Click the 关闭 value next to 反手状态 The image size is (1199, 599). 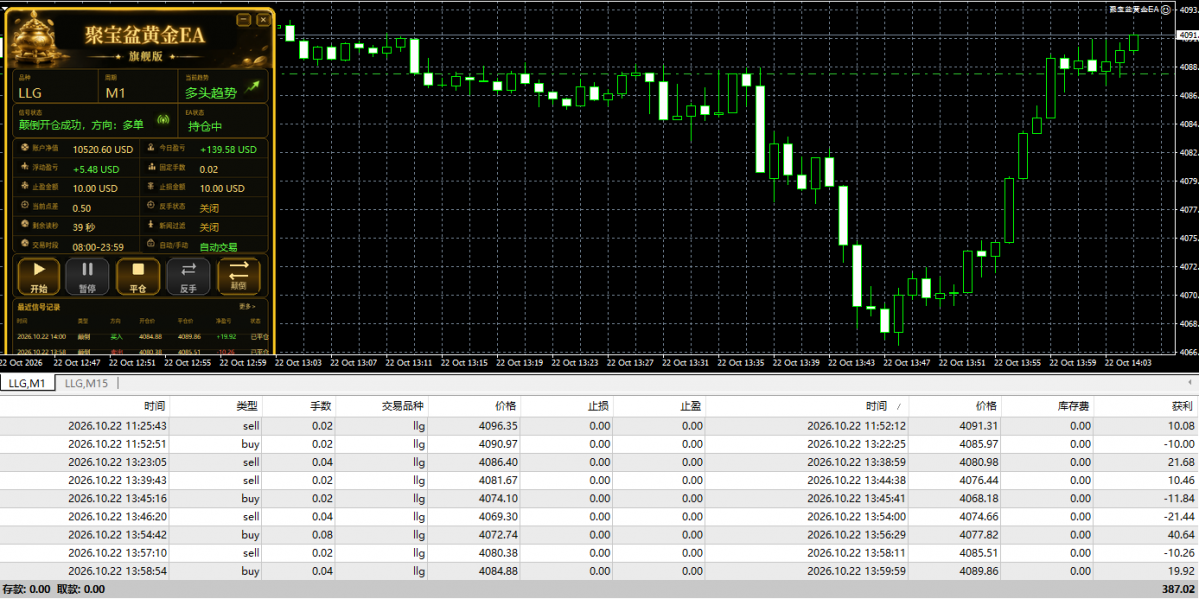pos(210,207)
